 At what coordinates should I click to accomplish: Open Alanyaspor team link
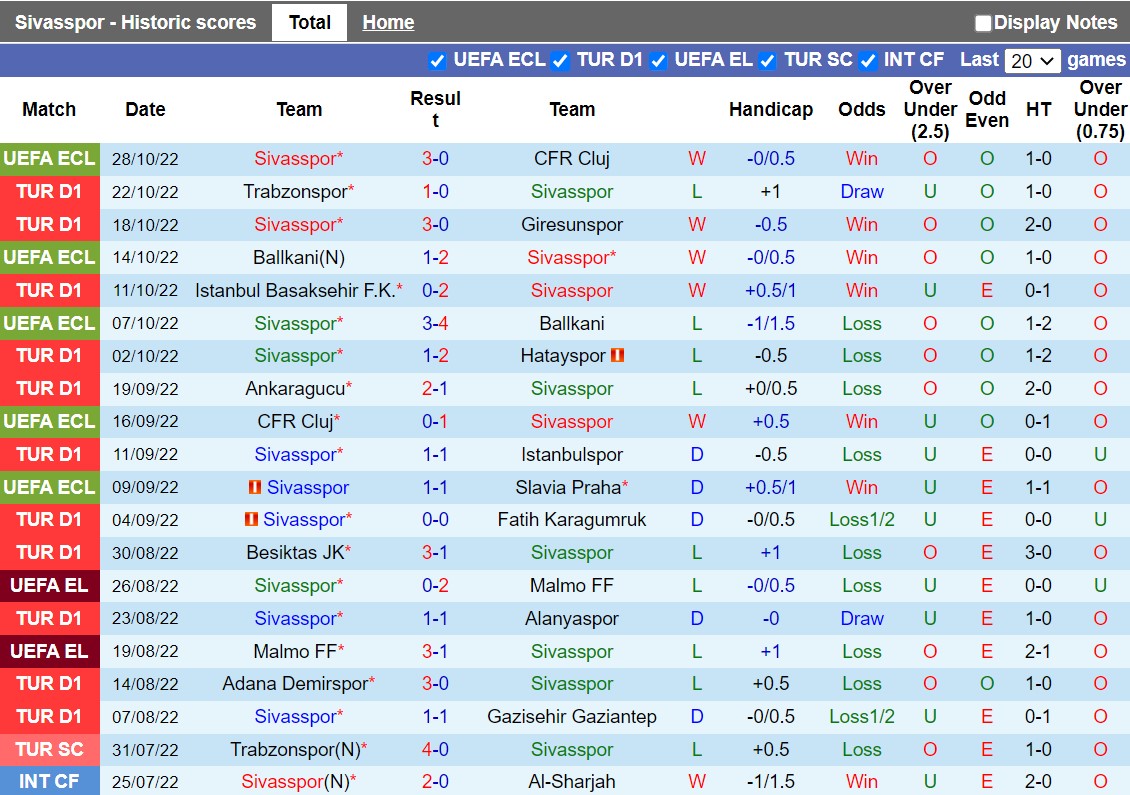(x=571, y=618)
